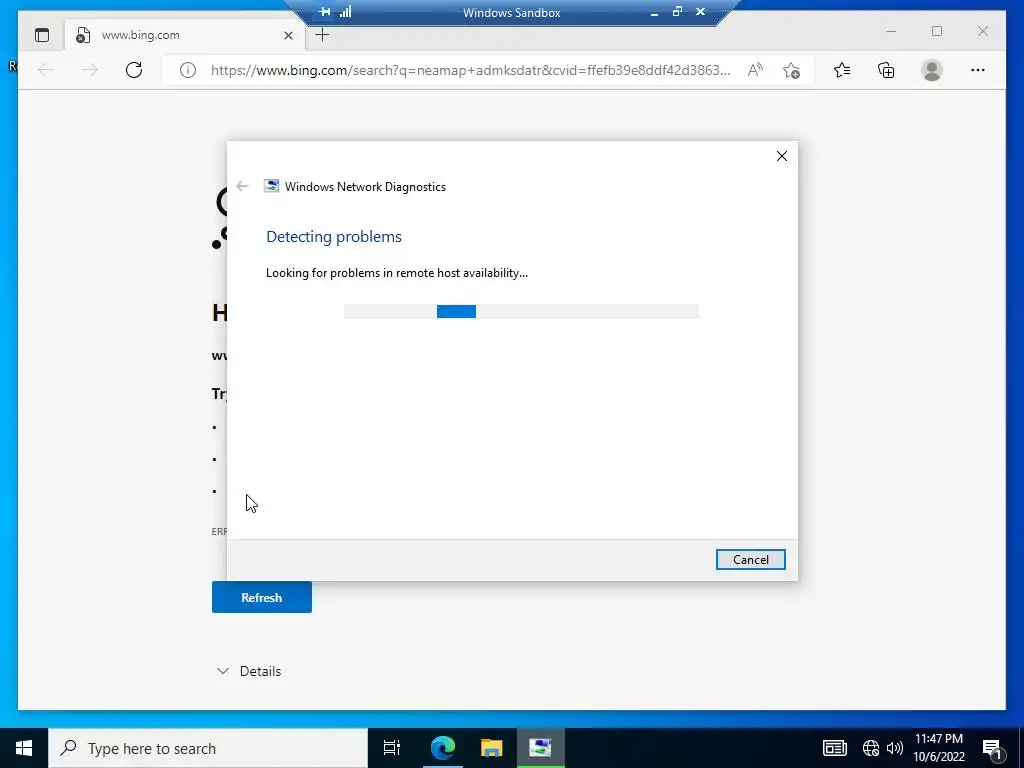
Task: Click the Windows Network Diagnostics title icon
Action: (x=271, y=186)
